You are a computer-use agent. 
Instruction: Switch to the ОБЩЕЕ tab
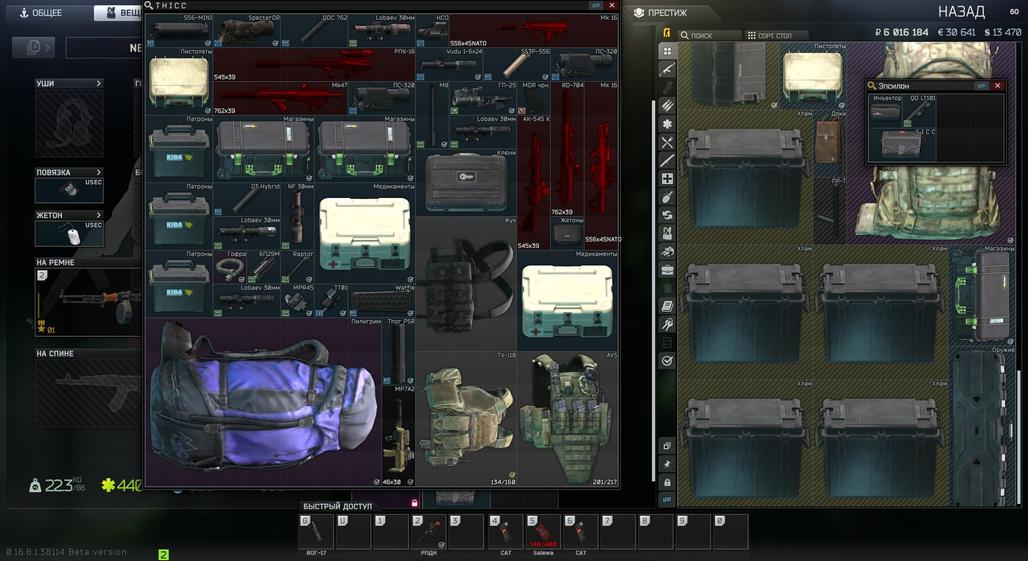(42, 13)
